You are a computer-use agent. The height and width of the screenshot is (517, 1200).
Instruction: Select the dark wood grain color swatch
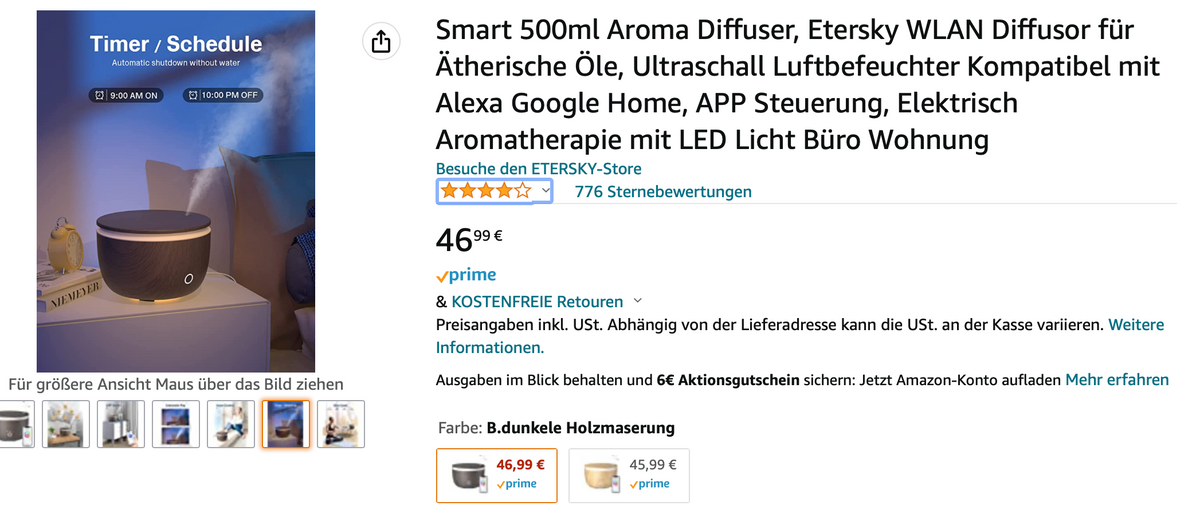(497, 474)
